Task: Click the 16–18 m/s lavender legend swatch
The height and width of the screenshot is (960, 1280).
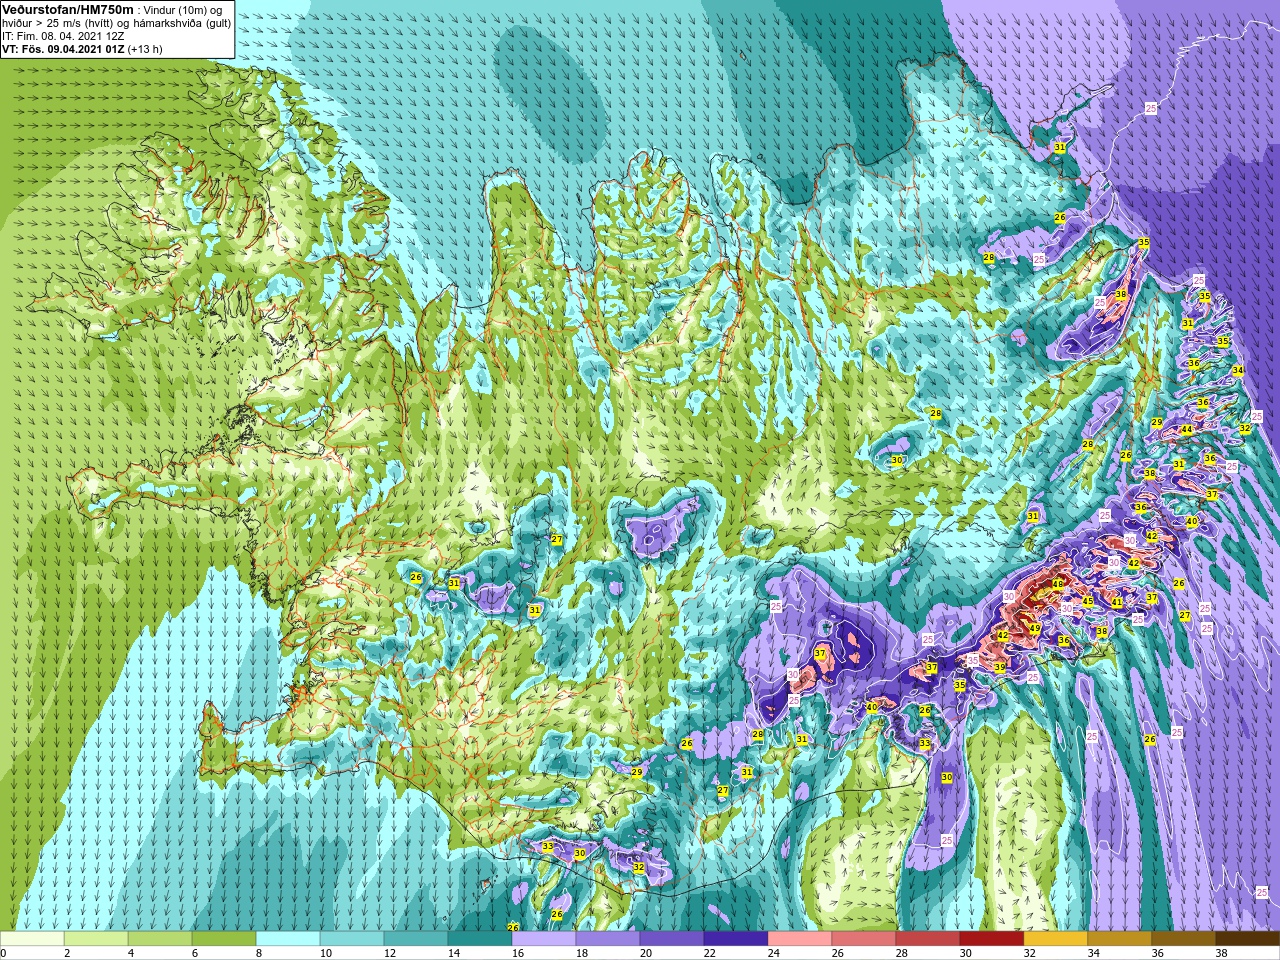Action: (x=544, y=939)
